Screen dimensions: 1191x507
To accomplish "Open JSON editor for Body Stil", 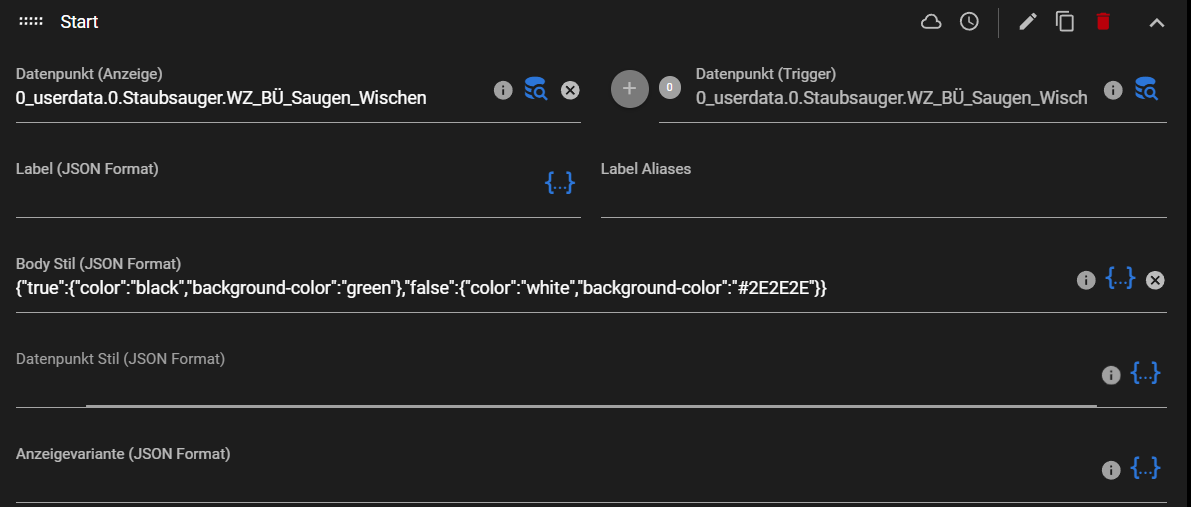I will click(x=1120, y=279).
